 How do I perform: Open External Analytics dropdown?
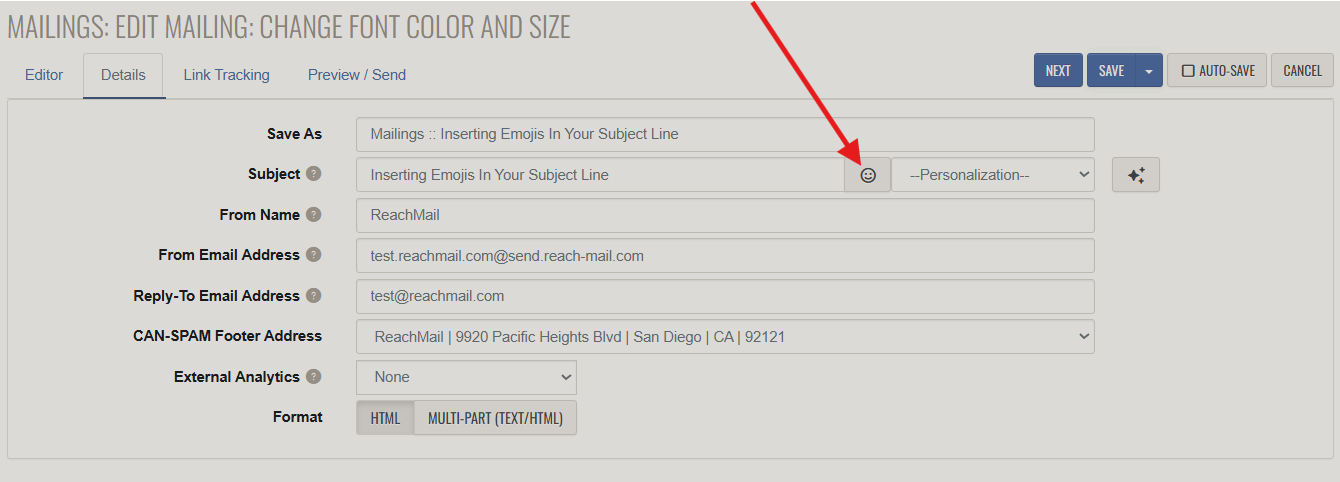(x=466, y=377)
